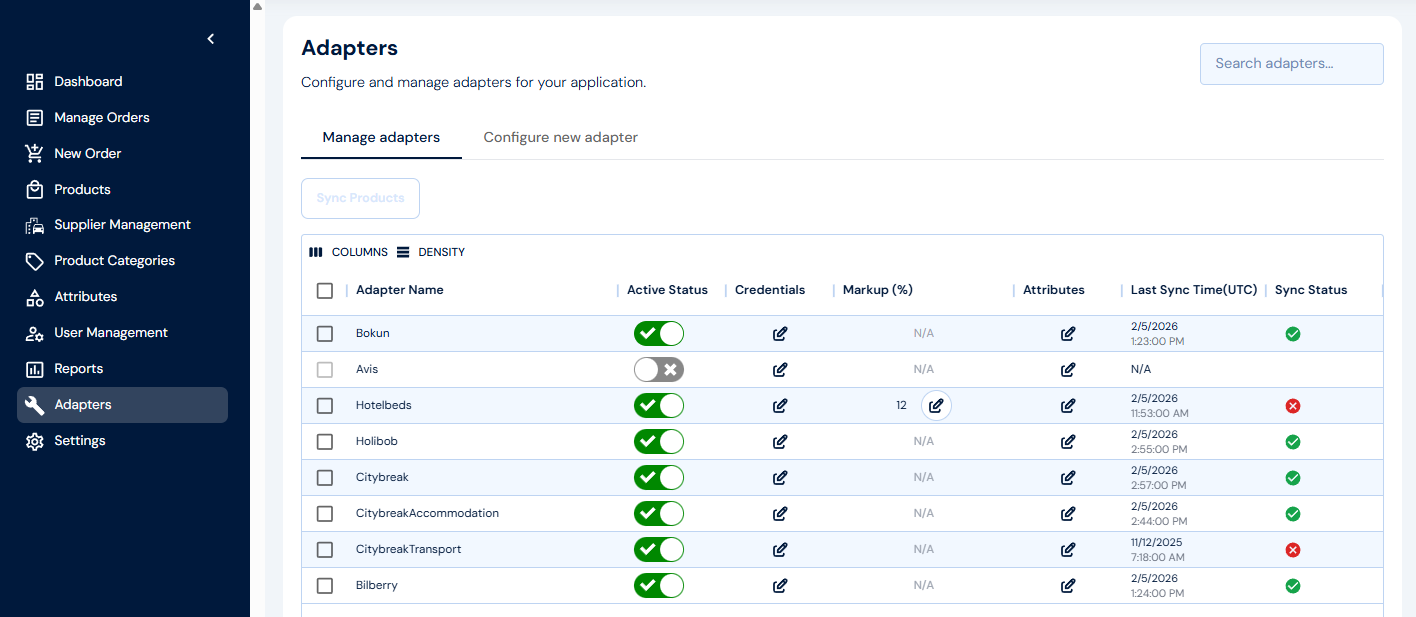Open attributes editor for CitybreakTransport
The height and width of the screenshot is (617, 1416).
[x=1068, y=550]
